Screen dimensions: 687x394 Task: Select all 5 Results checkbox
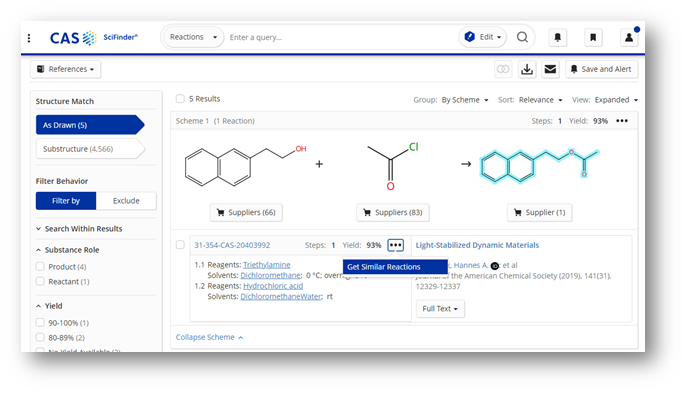pyautogui.click(x=180, y=99)
